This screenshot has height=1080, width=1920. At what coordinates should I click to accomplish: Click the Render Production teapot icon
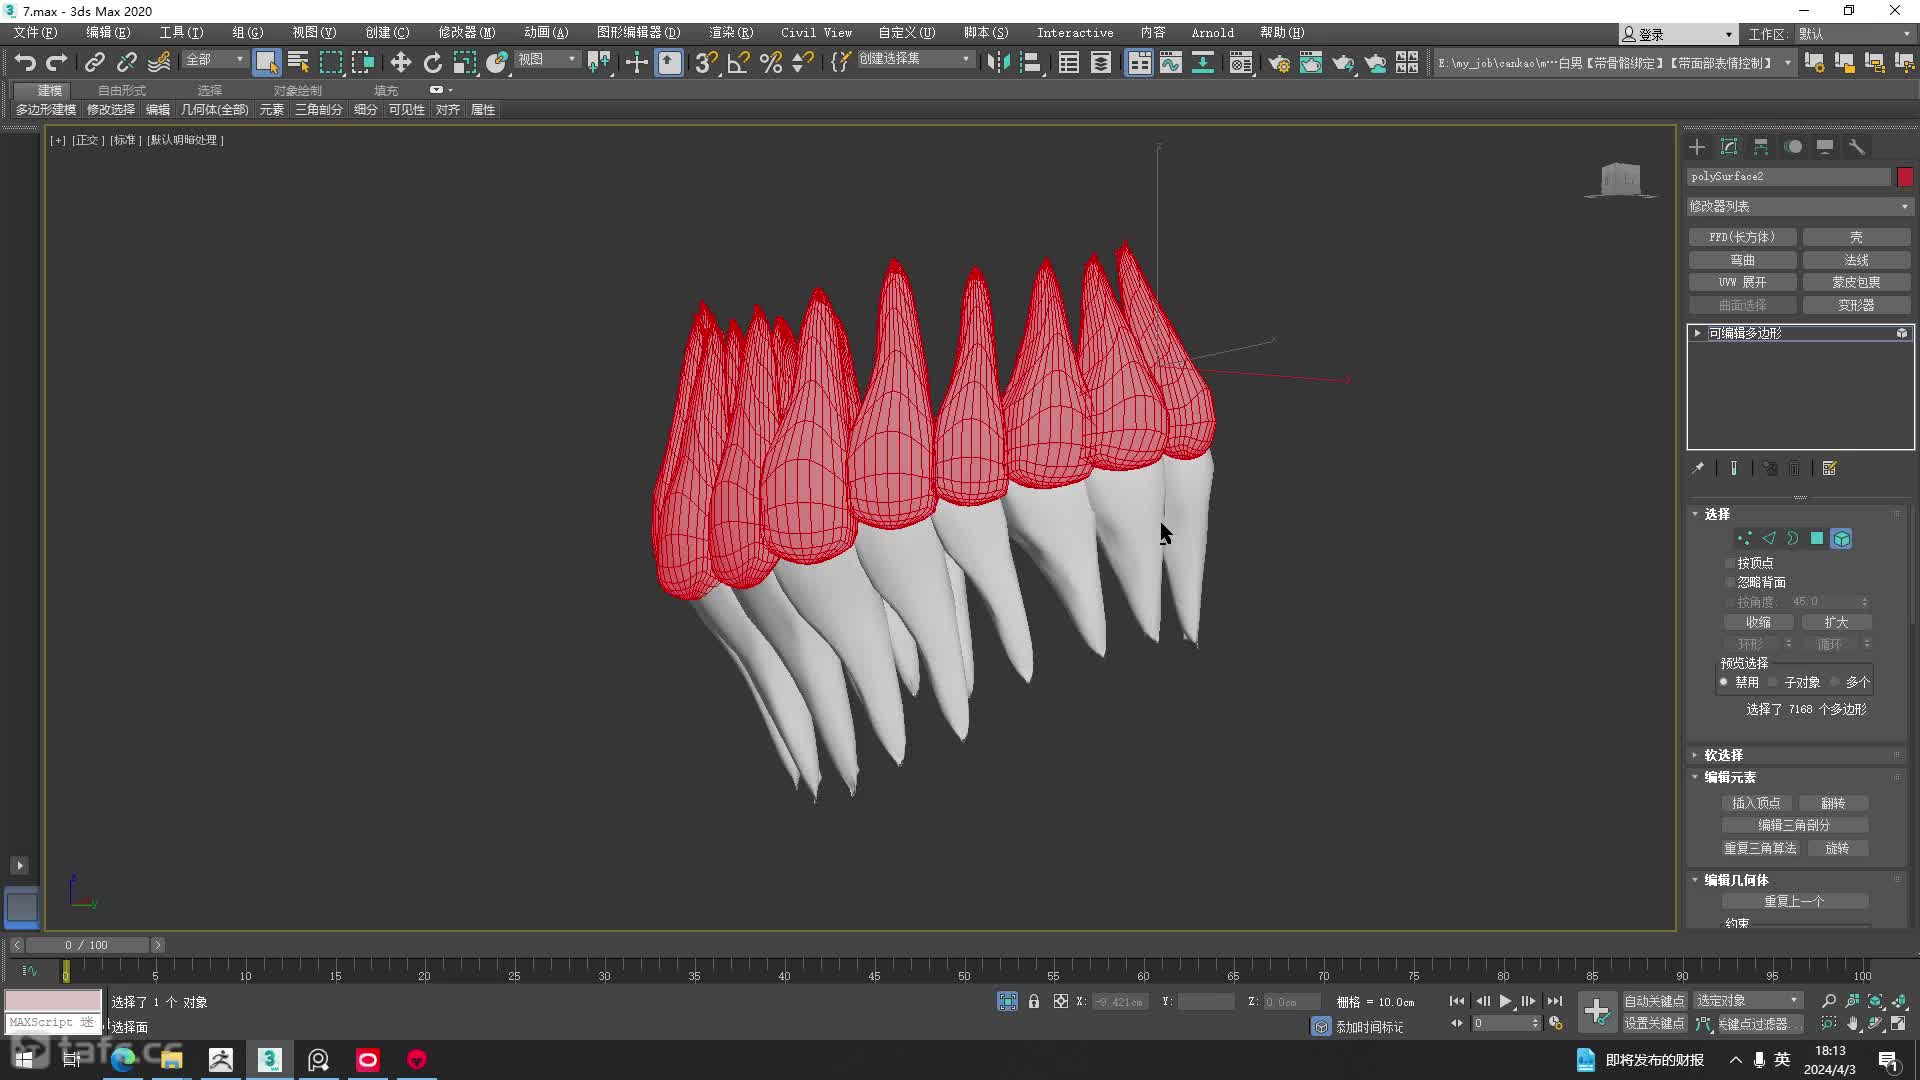pyautogui.click(x=1343, y=62)
